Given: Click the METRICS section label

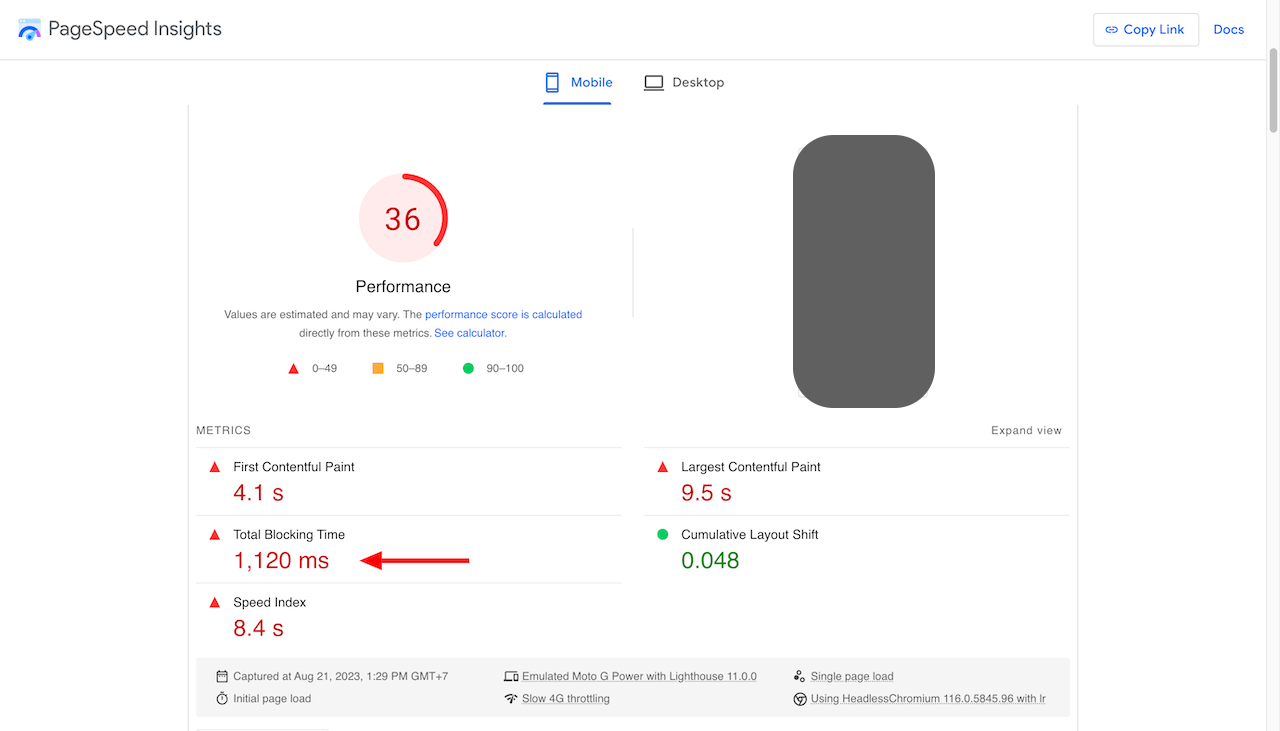Looking at the screenshot, I should click(x=224, y=431).
